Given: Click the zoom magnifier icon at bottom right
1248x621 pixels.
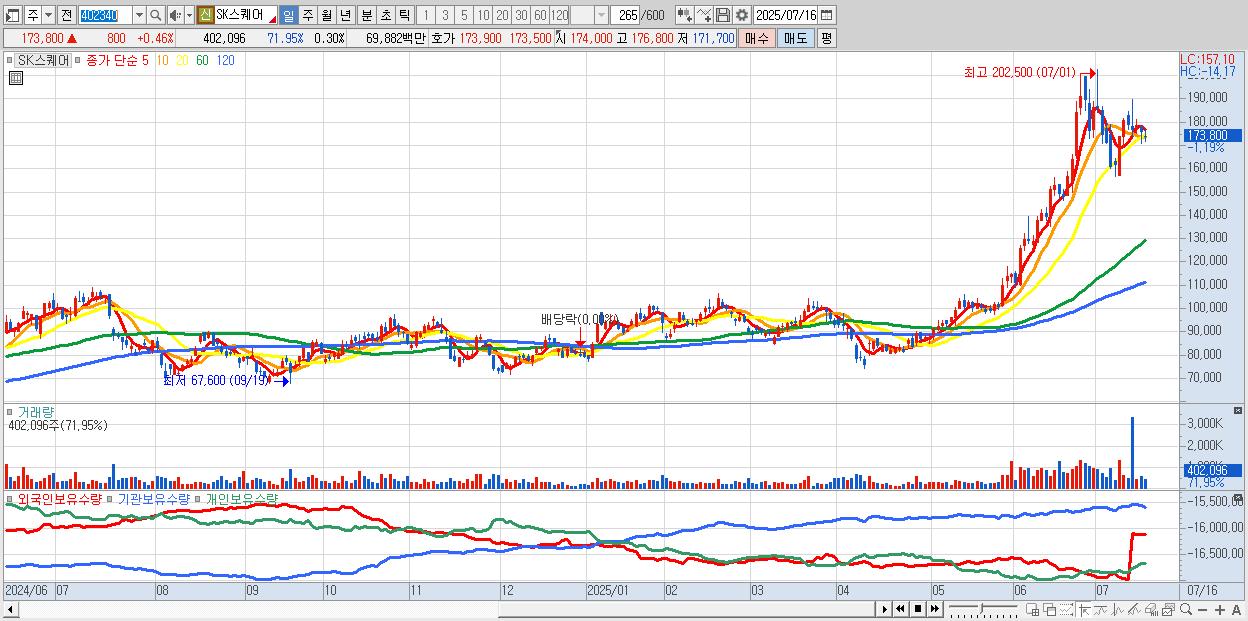Looking at the screenshot, I should [x=1185, y=609].
